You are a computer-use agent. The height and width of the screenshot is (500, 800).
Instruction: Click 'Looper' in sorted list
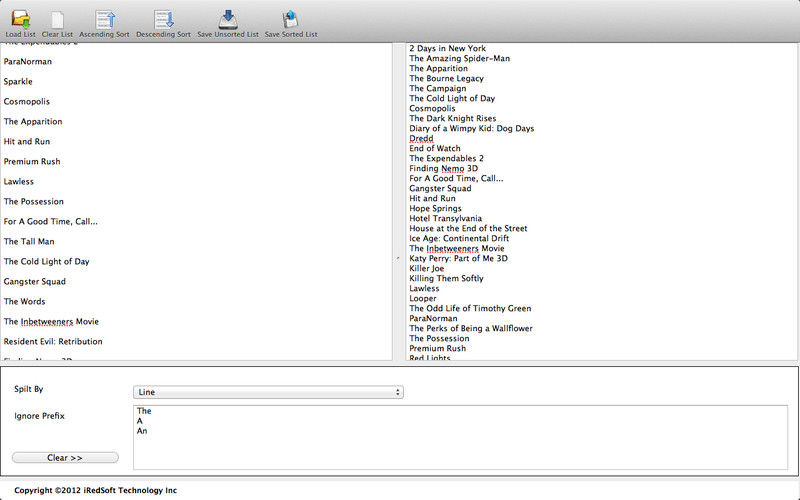[x=422, y=298]
